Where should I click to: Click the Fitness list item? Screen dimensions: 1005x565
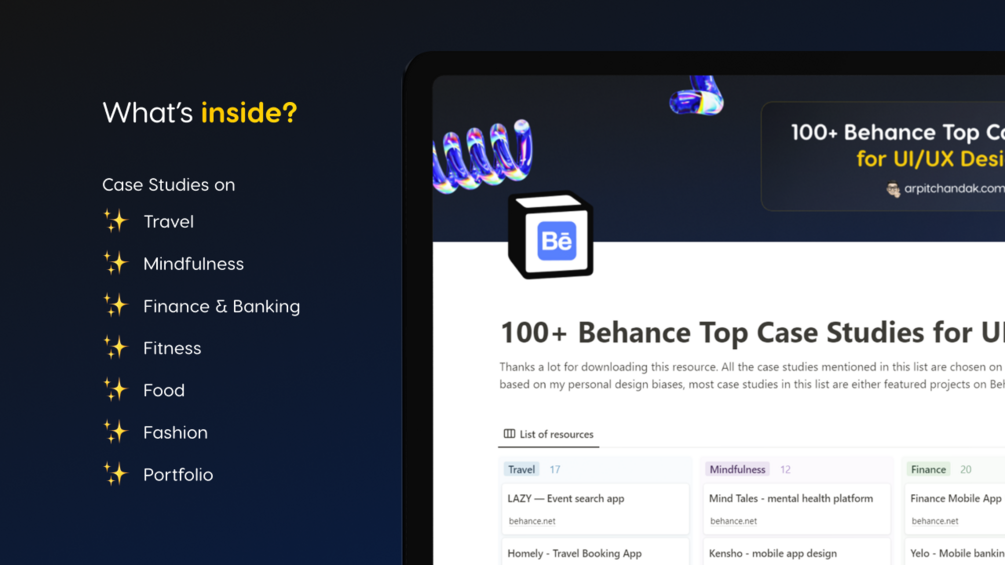[172, 348]
